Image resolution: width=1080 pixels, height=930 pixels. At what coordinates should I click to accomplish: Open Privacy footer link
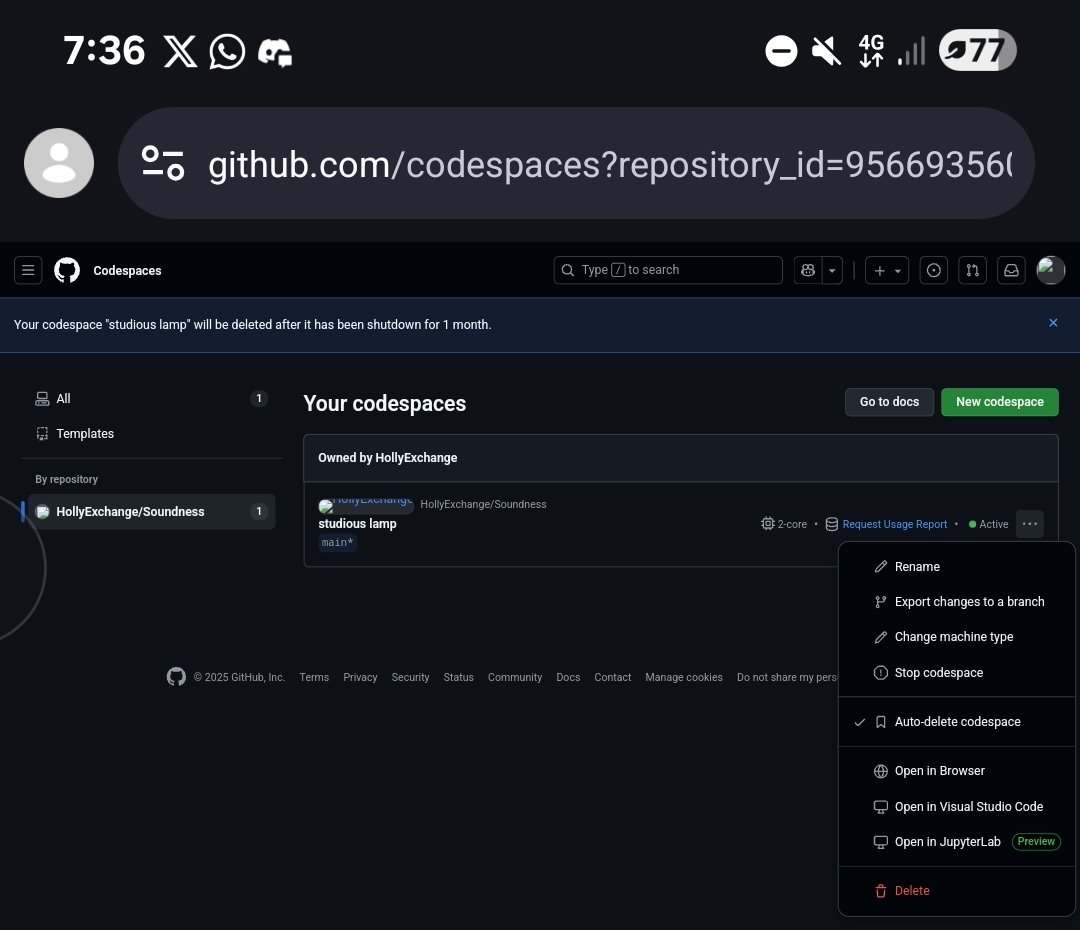coord(360,677)
